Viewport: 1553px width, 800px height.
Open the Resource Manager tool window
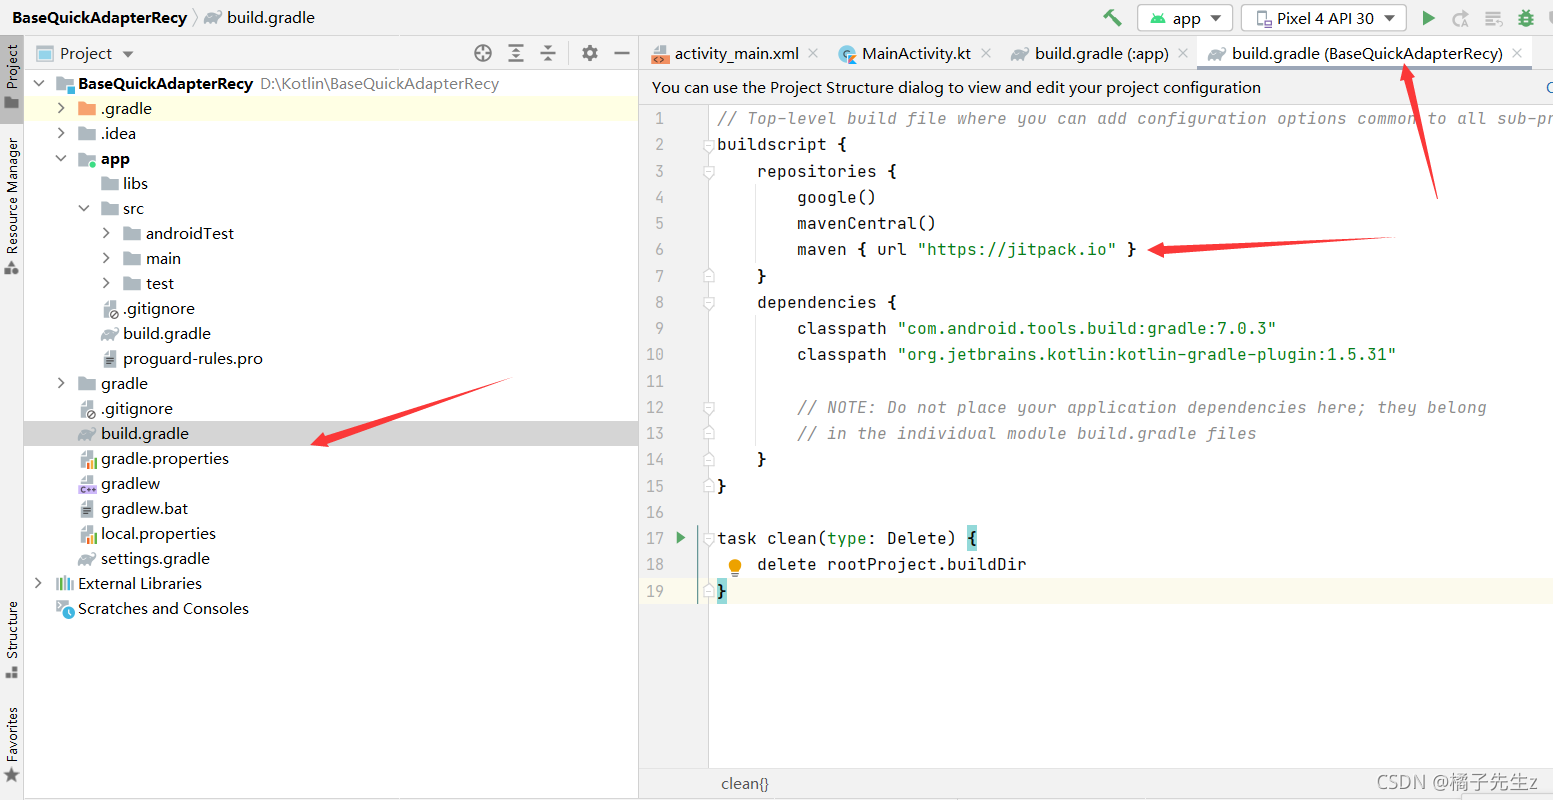point(12,205)
